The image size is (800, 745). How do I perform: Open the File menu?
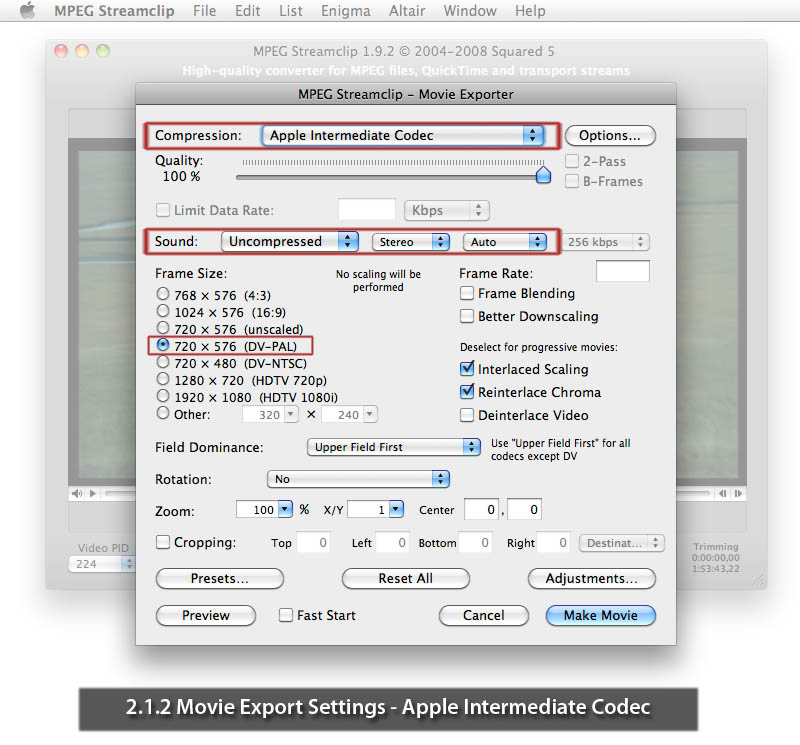click(x=204, y=11)
